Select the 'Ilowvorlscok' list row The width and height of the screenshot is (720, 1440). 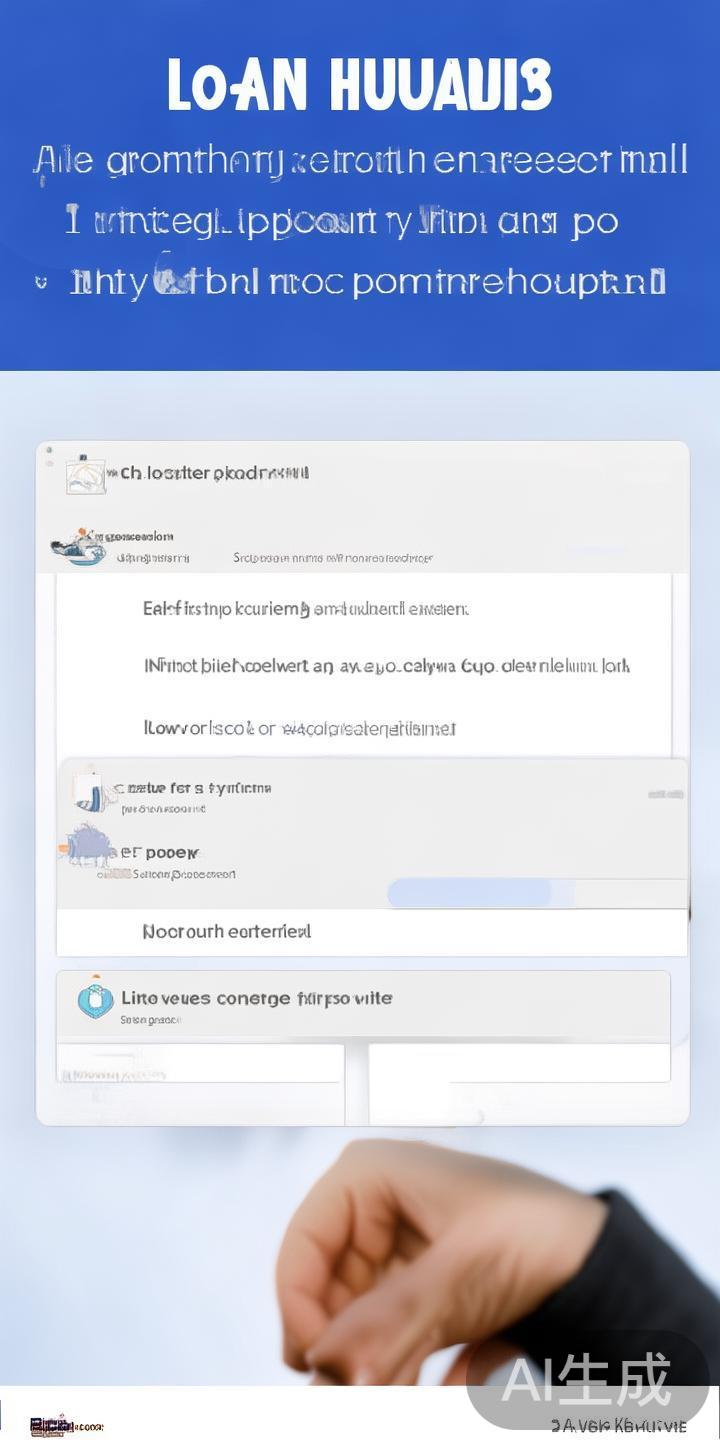[300, 728]
